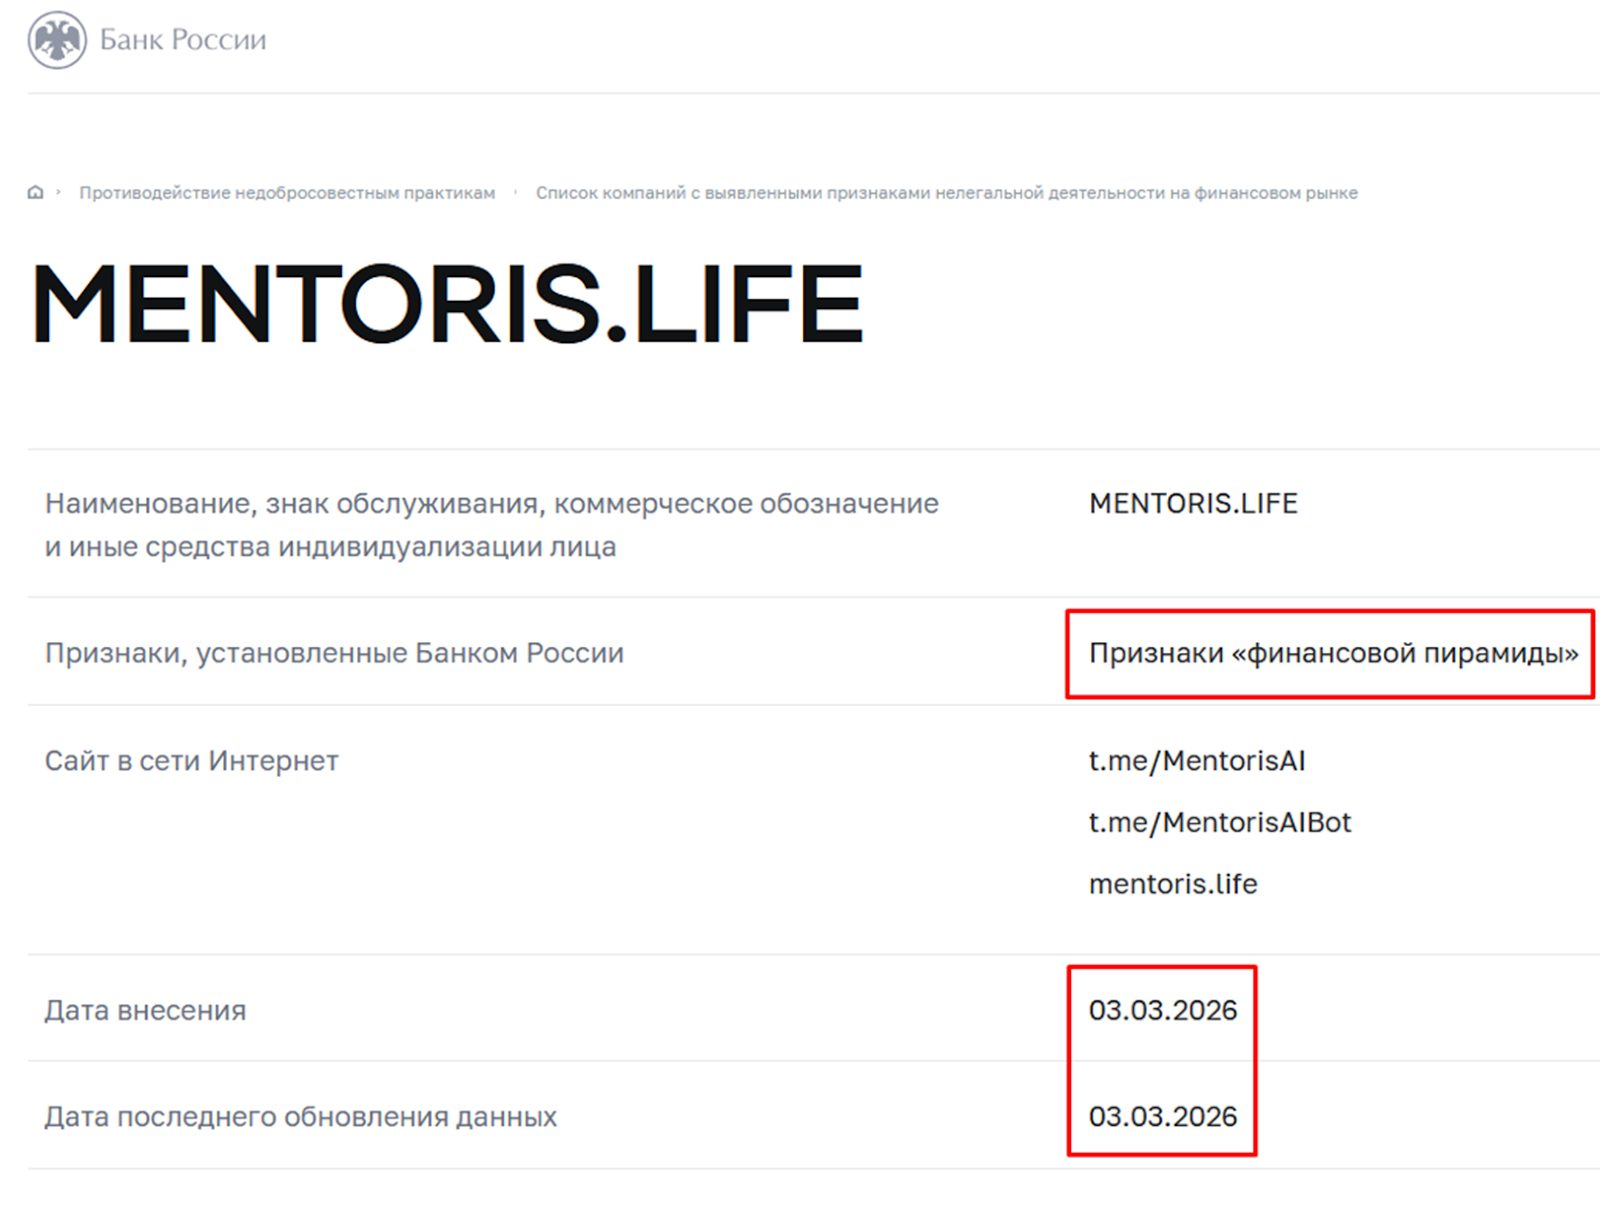Click the home icon in breadcrumbs
The width and height of the screenshot is (1600, 1208).
[36, 192]
